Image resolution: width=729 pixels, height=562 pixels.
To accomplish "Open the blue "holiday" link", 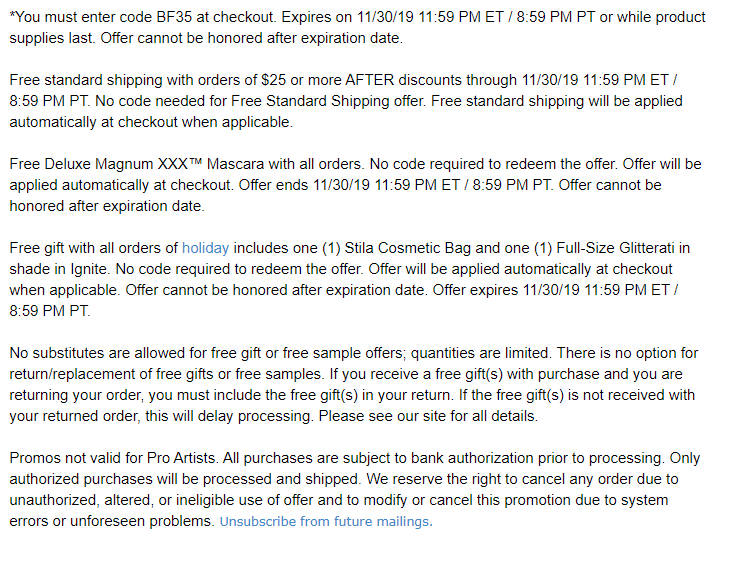I will pos(205,248).
